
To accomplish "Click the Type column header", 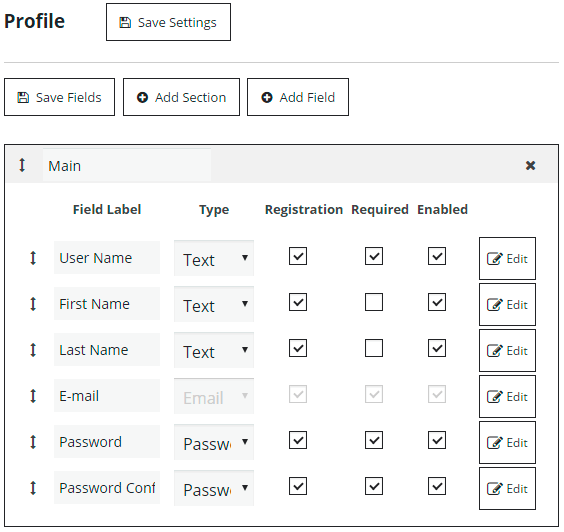I will coord(214,210).
